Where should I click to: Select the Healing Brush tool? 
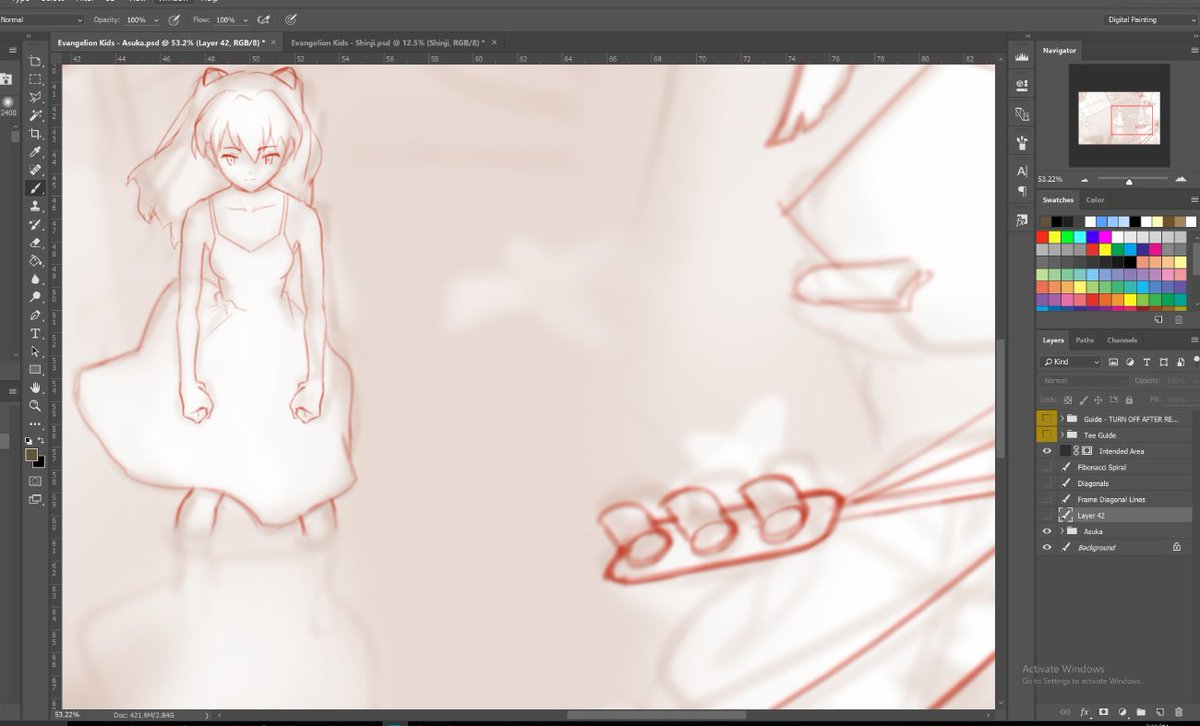35,169
